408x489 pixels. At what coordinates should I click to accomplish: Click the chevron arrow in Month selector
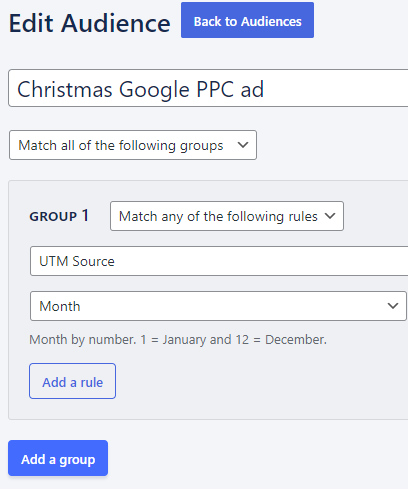tap(393, 306)
